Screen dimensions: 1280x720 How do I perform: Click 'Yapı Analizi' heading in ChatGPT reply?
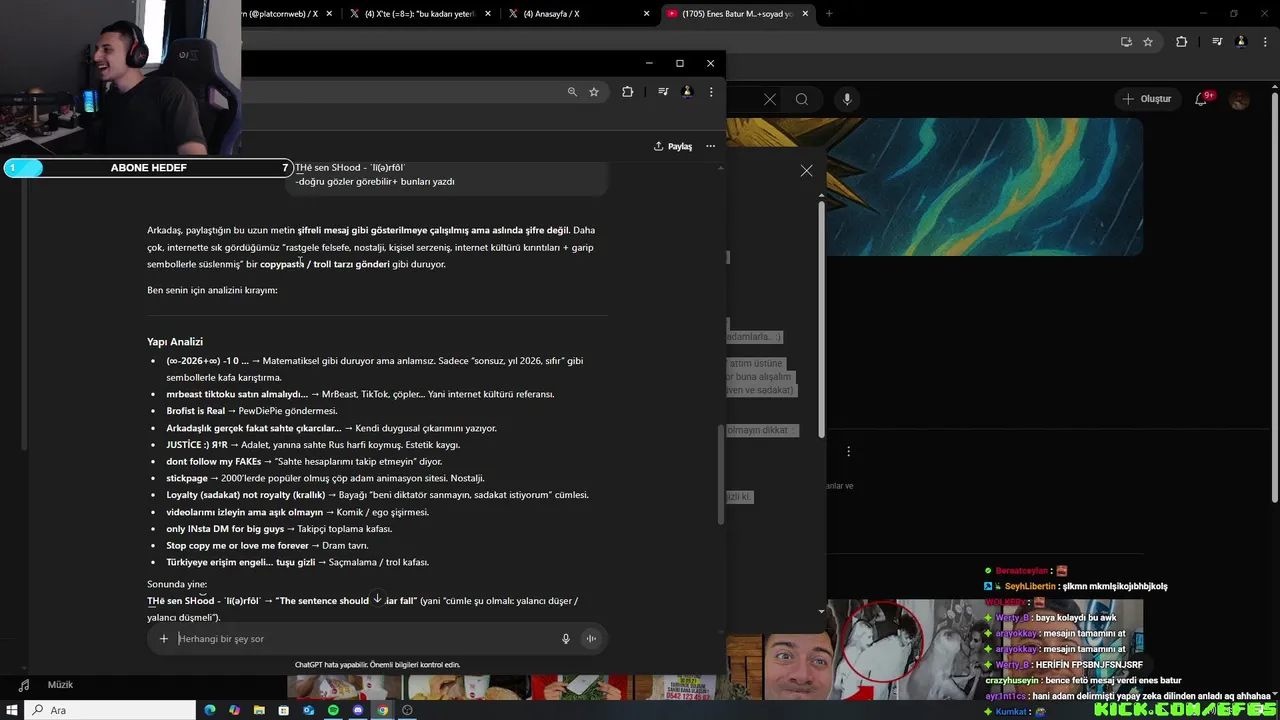(175, 342)
